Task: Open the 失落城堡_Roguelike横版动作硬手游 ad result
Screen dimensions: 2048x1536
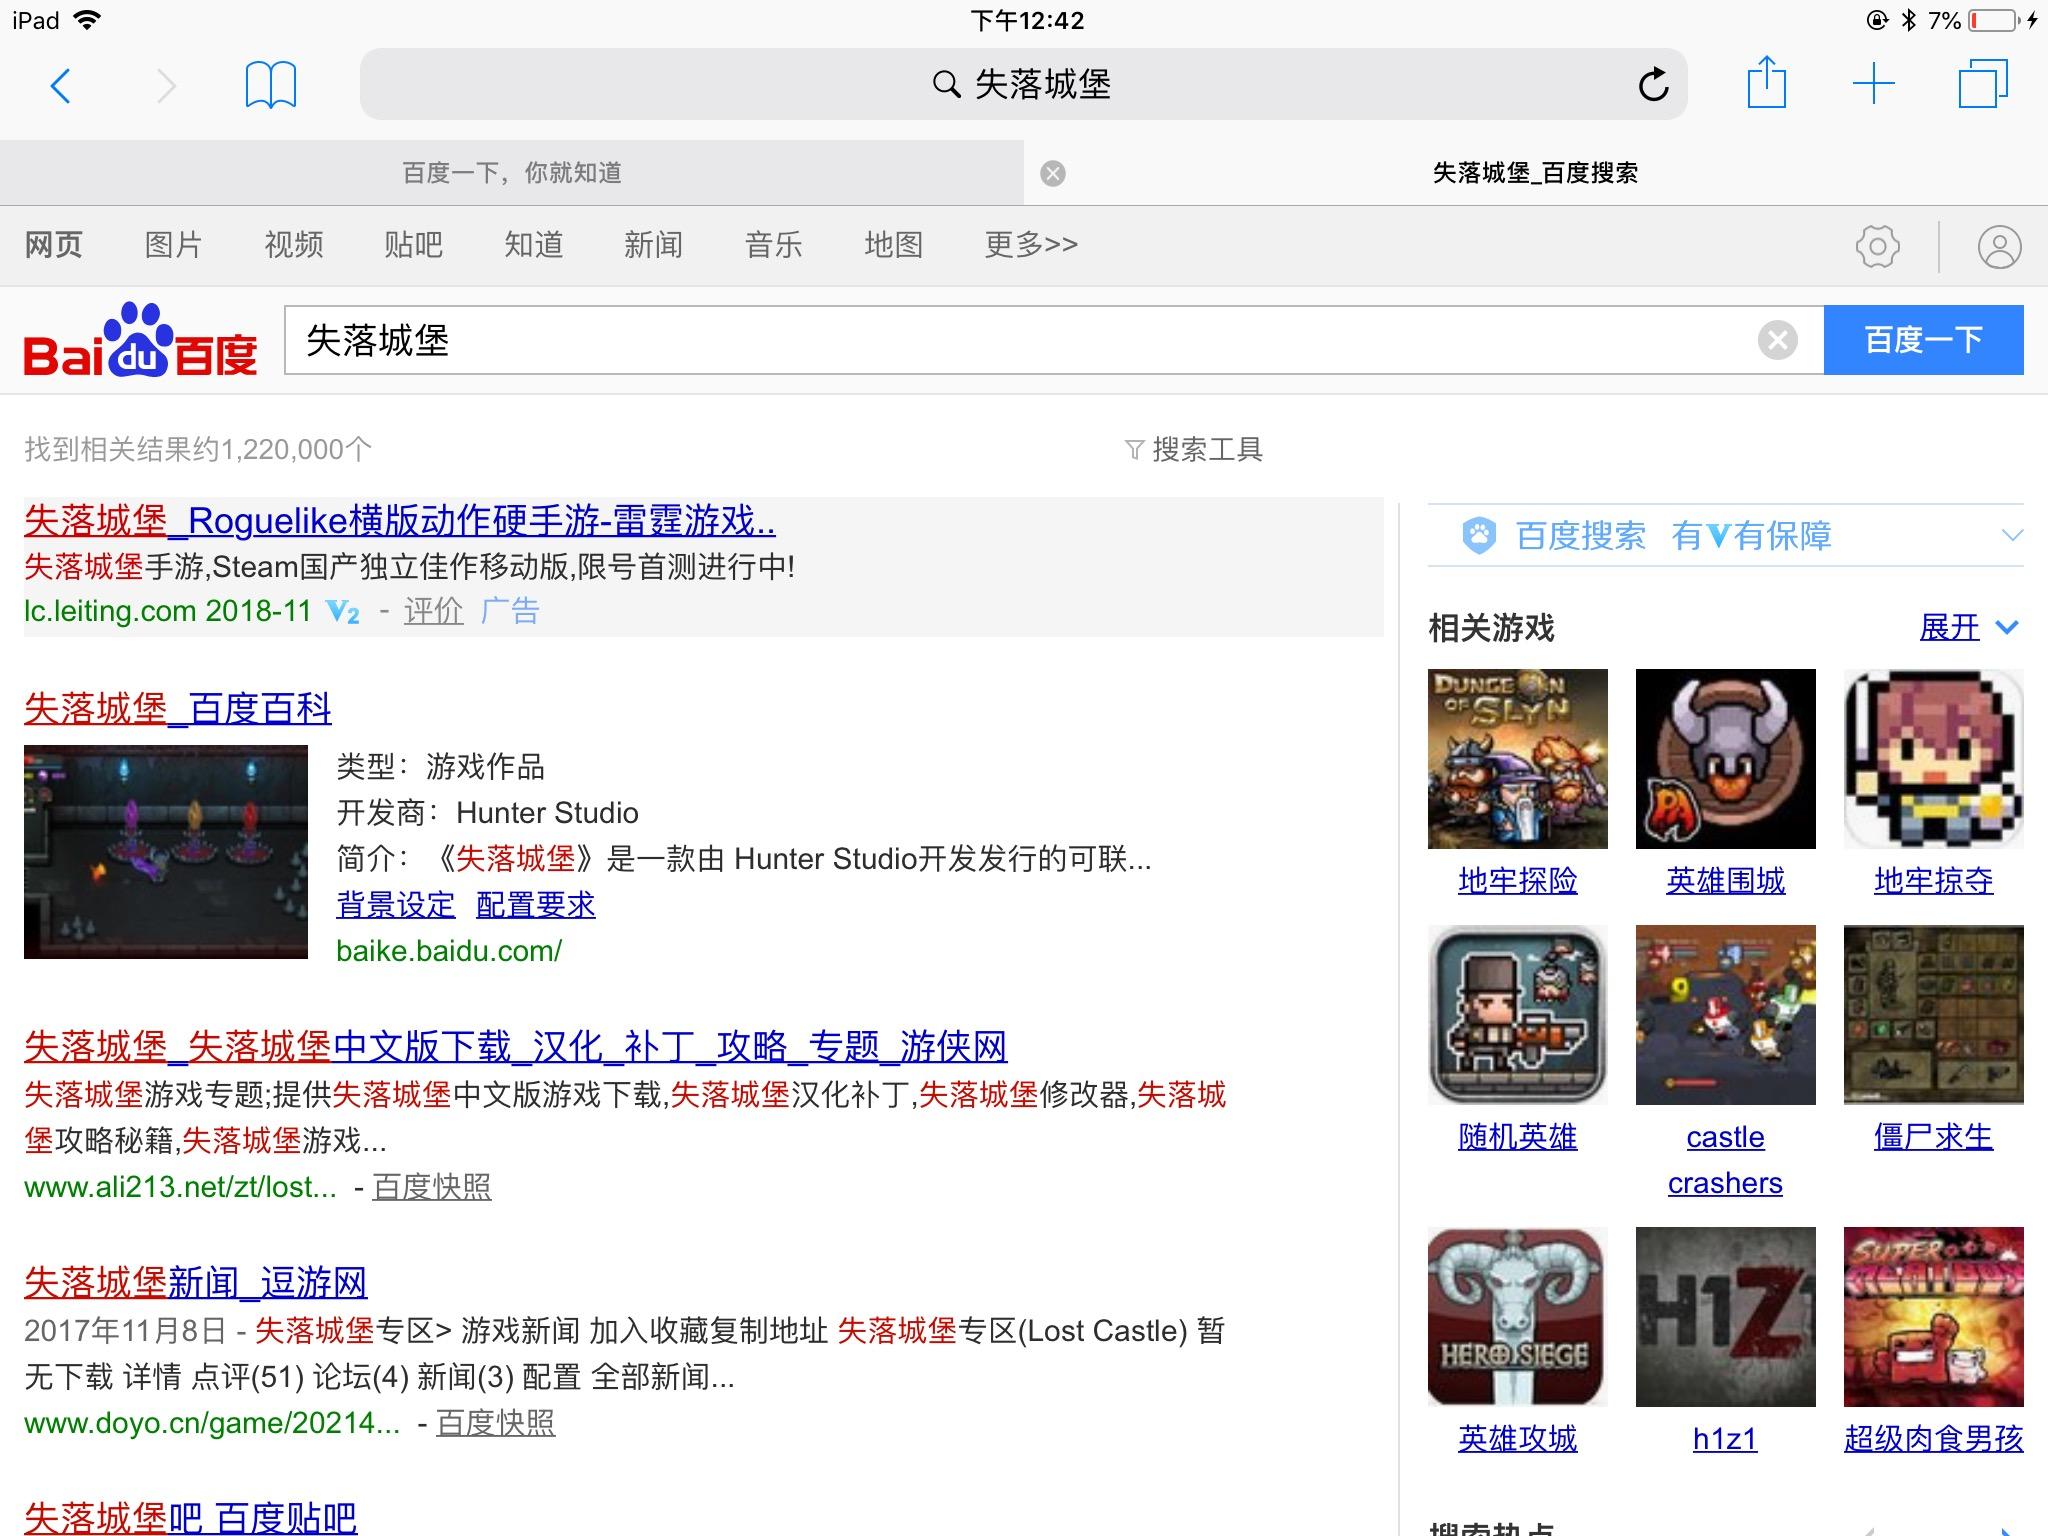Action: [400, 521]
